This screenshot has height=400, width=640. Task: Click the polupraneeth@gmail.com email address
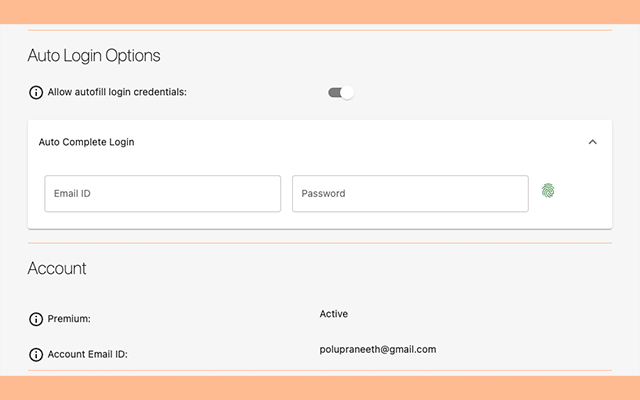click(378, 349)
